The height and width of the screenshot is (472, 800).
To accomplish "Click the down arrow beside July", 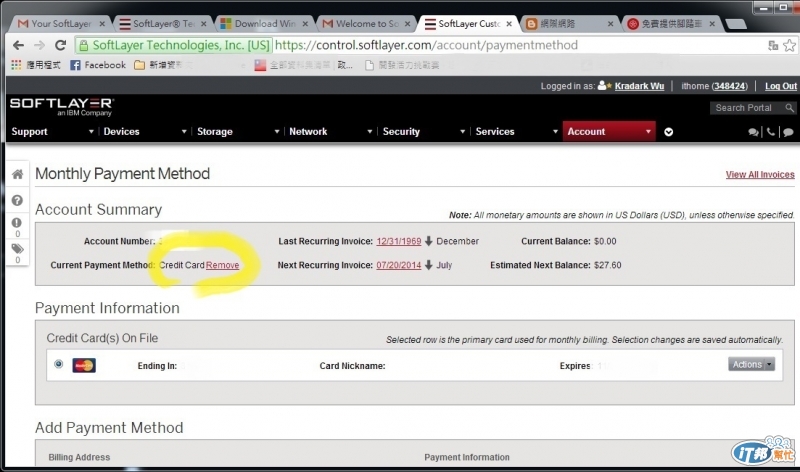I will click(x=429, y=265).
